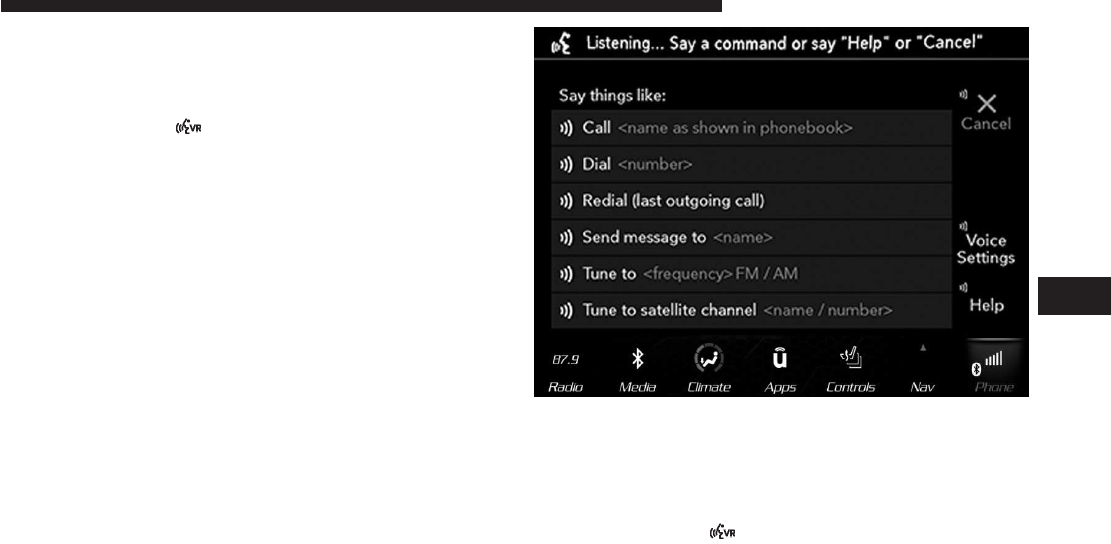Click the X Cancel icon

pyautogui.click(x=986, y=104)
